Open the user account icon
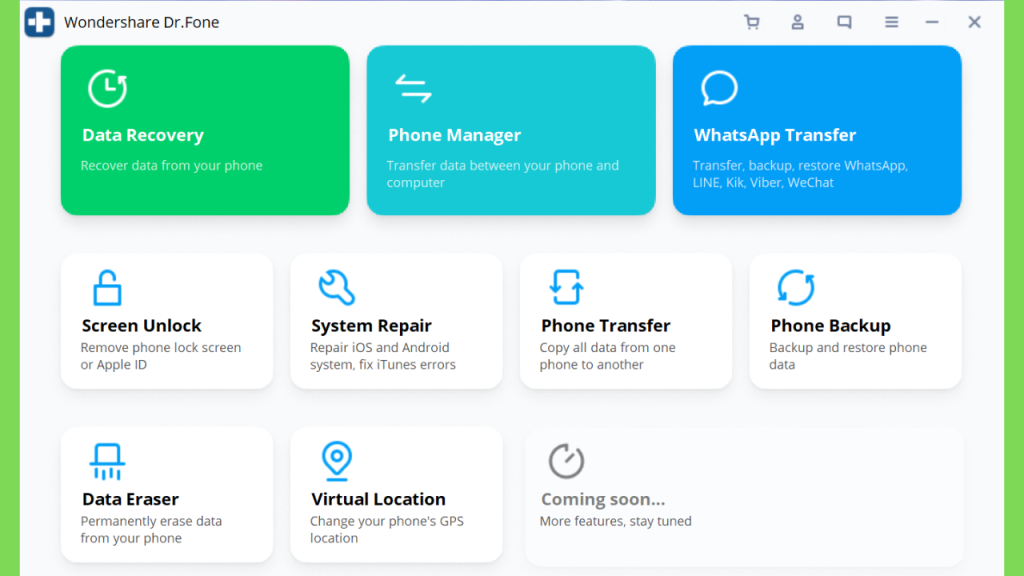This screenshot has width=1024, height=576. click(x=797, y=22)
